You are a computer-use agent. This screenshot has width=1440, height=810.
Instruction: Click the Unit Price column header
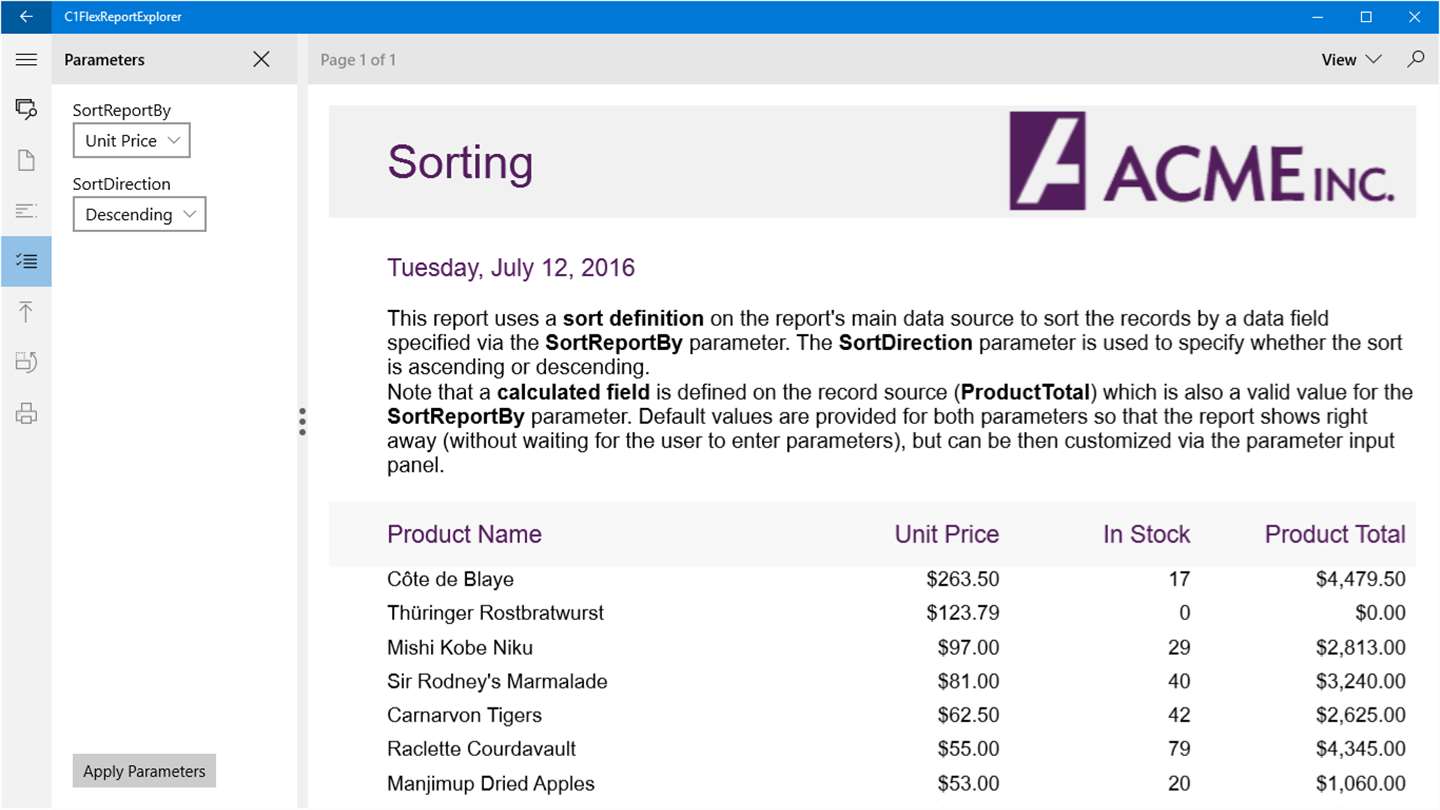[x=946, y=534]
